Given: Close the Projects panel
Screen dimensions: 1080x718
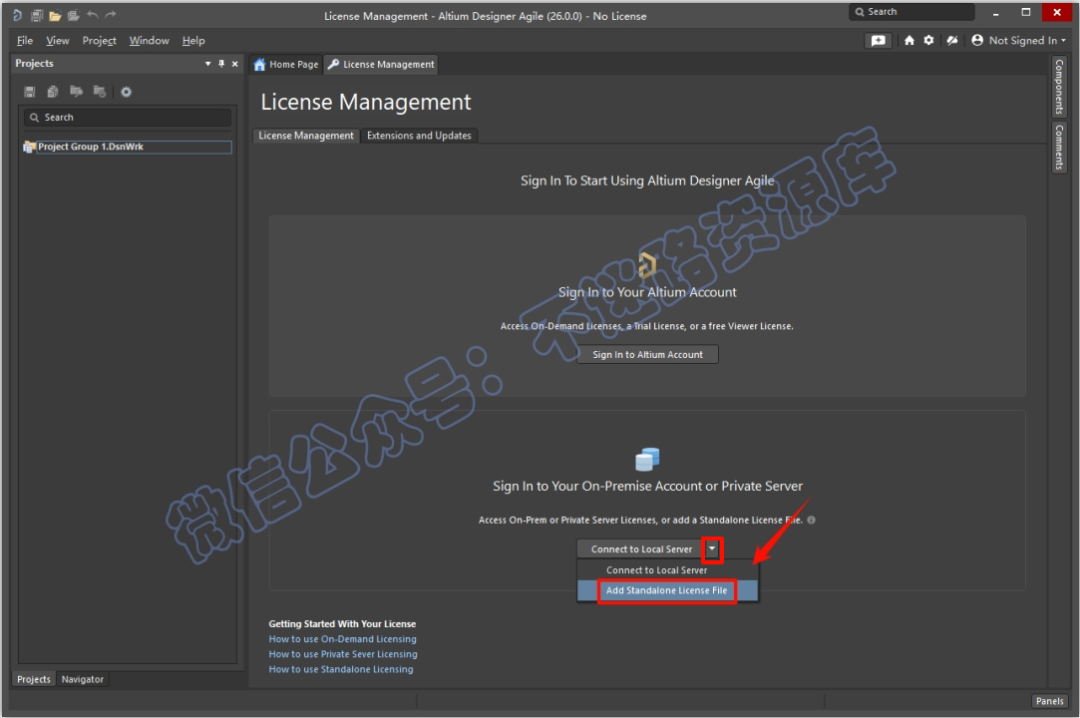Looking at the screenshot, I should point(235,63).
